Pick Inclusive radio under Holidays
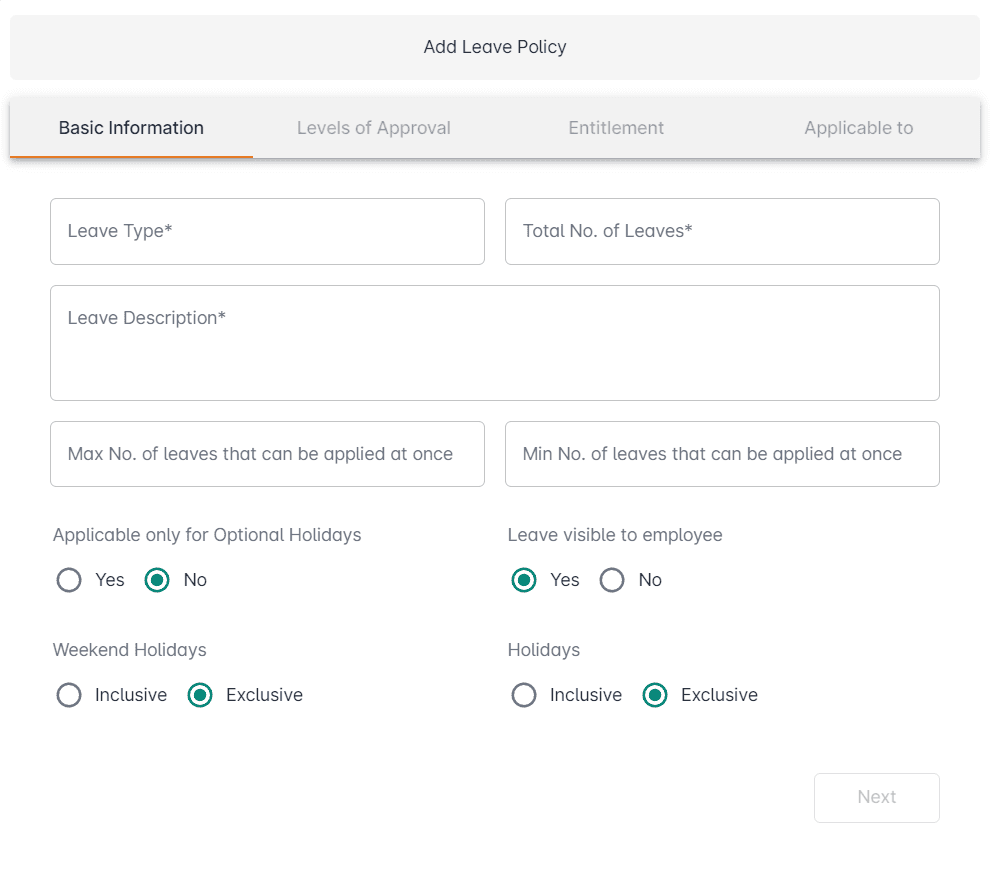 (524, 695)
